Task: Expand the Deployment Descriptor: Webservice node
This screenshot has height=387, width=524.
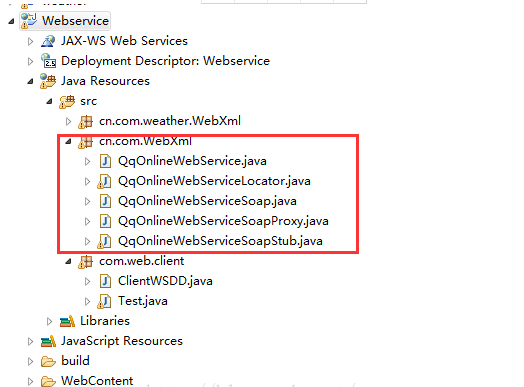Action: (x=30, y=61)
